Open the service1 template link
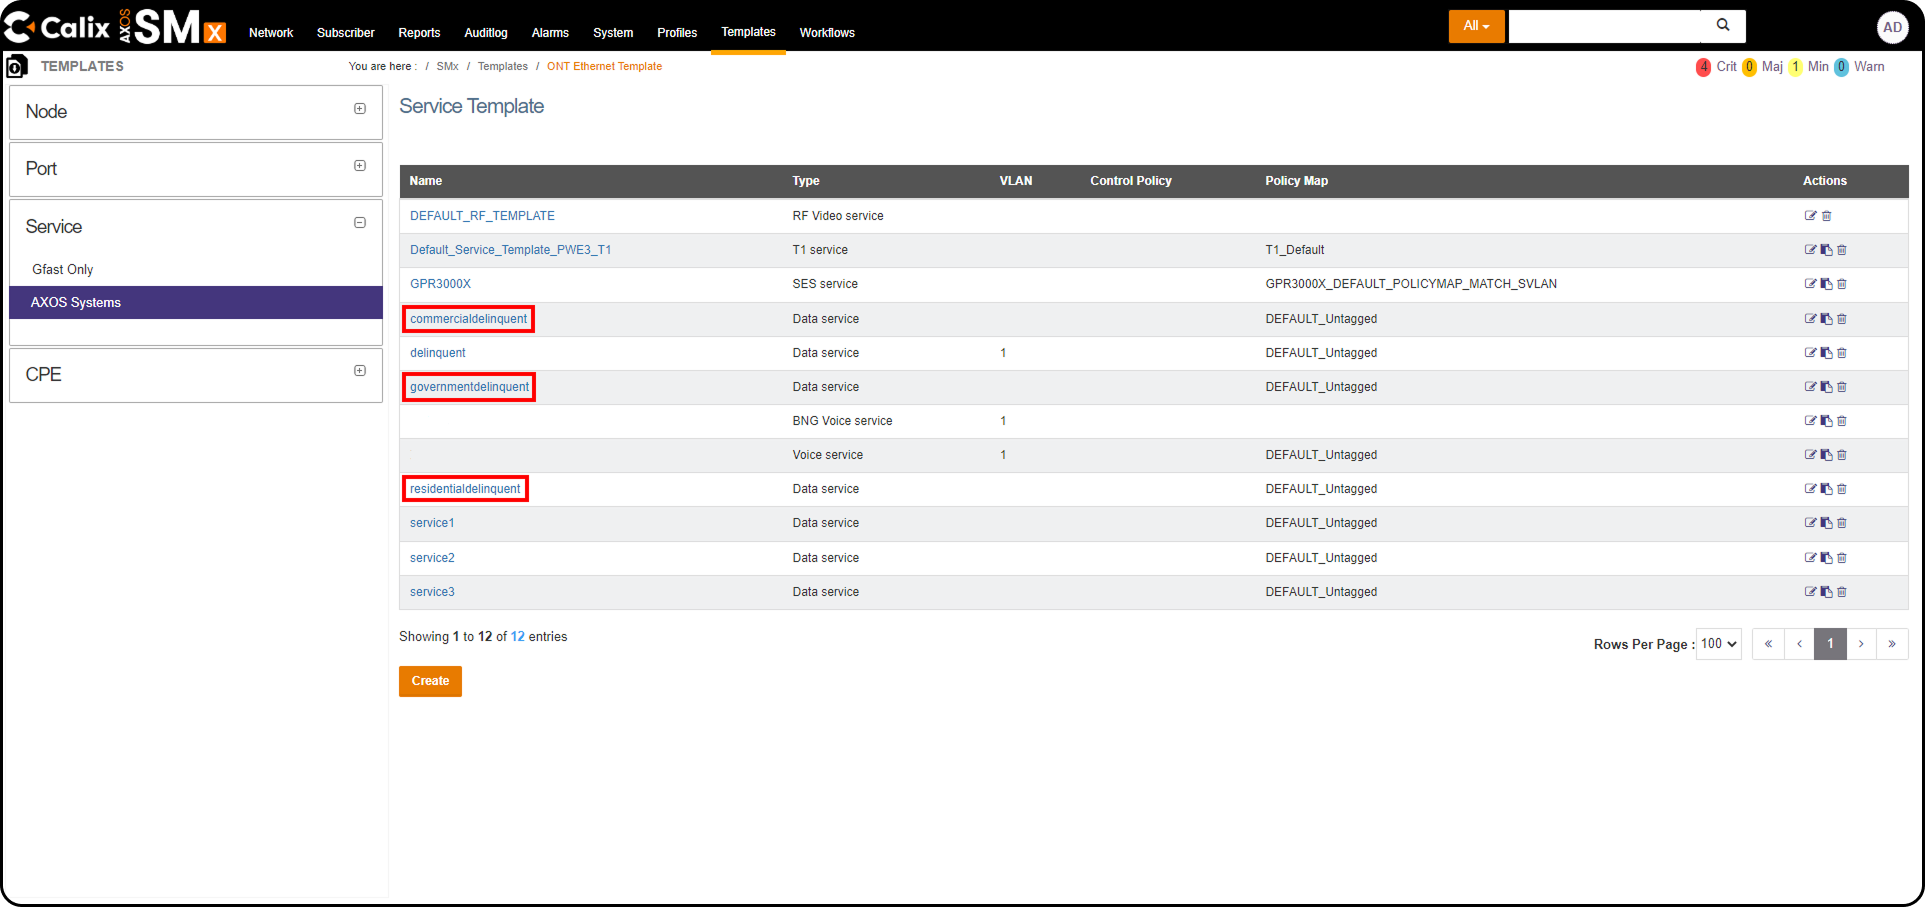This screenshot has width=1925, height=907. coord(432,523)
